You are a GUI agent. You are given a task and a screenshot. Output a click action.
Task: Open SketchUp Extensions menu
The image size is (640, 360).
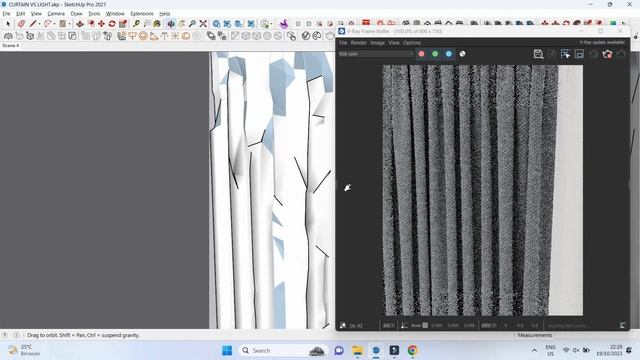[x=142, y=13]
